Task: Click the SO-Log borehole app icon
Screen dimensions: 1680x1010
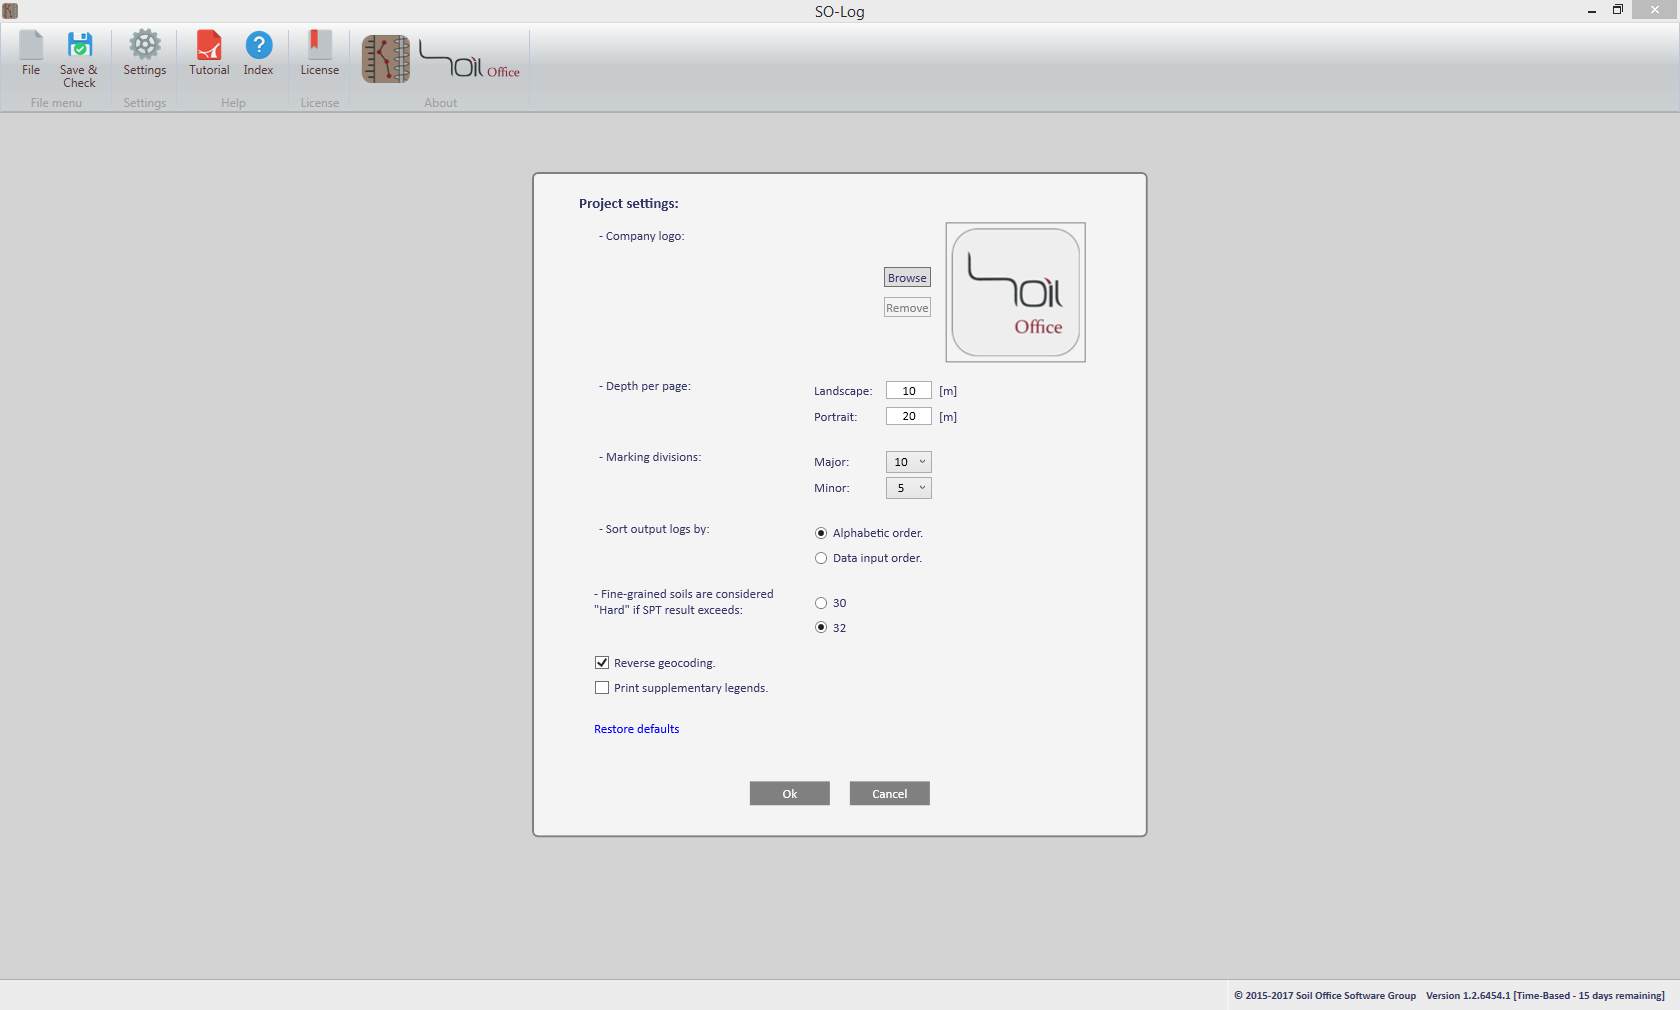Action: 386,59
